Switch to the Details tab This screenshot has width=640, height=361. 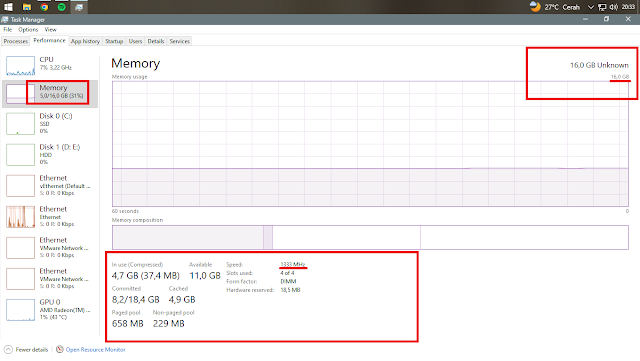[x=156, y=41]
